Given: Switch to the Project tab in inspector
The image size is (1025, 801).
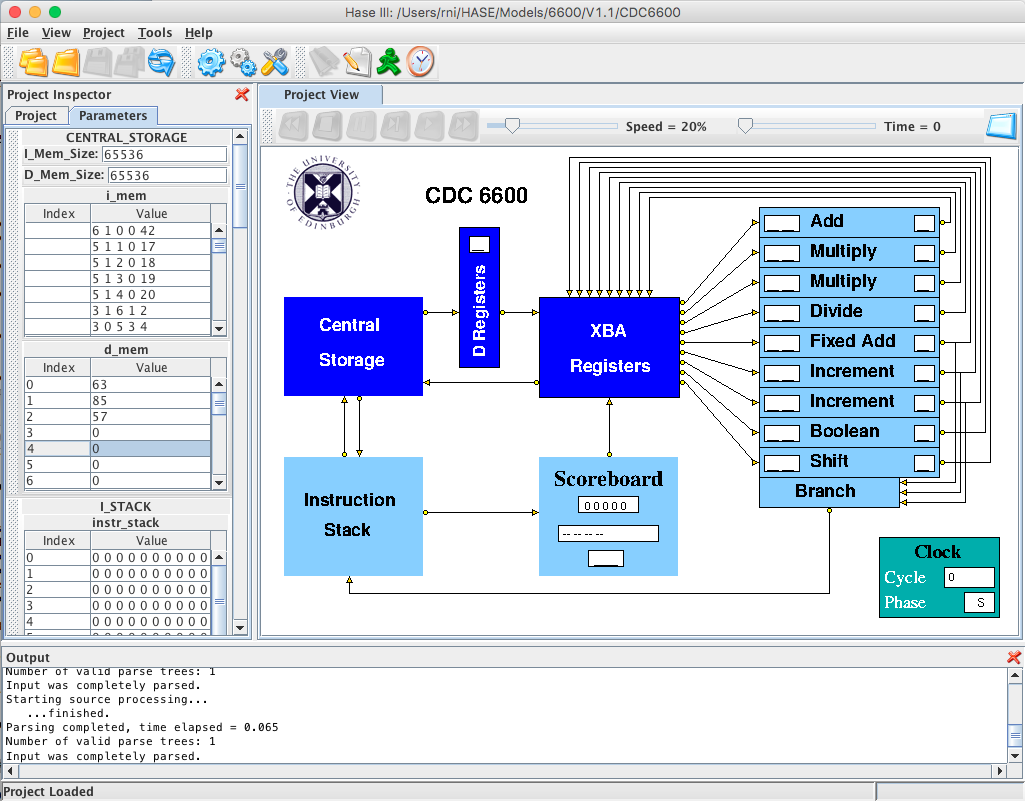Looking at the screenshot, I should coord(36,116).
